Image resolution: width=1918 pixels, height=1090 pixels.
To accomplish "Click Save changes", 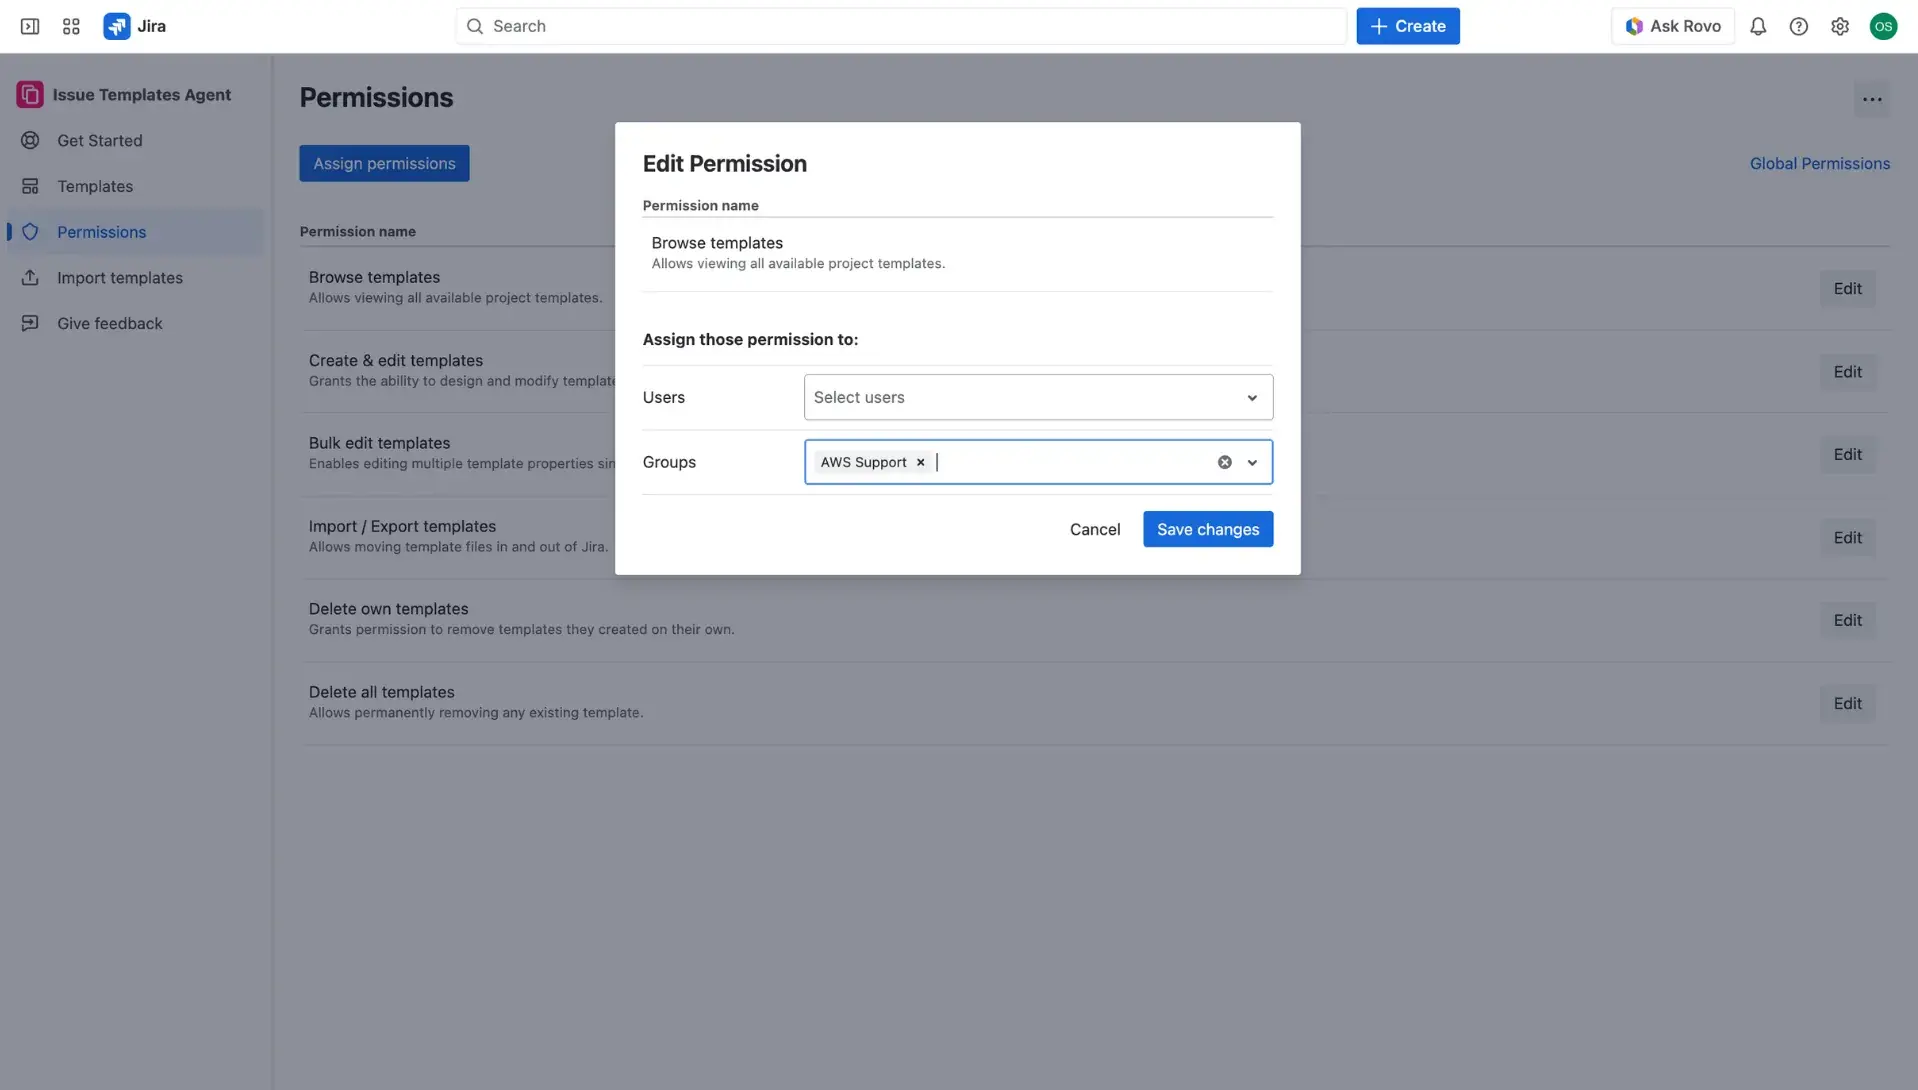I will (x=1207, y=529).
